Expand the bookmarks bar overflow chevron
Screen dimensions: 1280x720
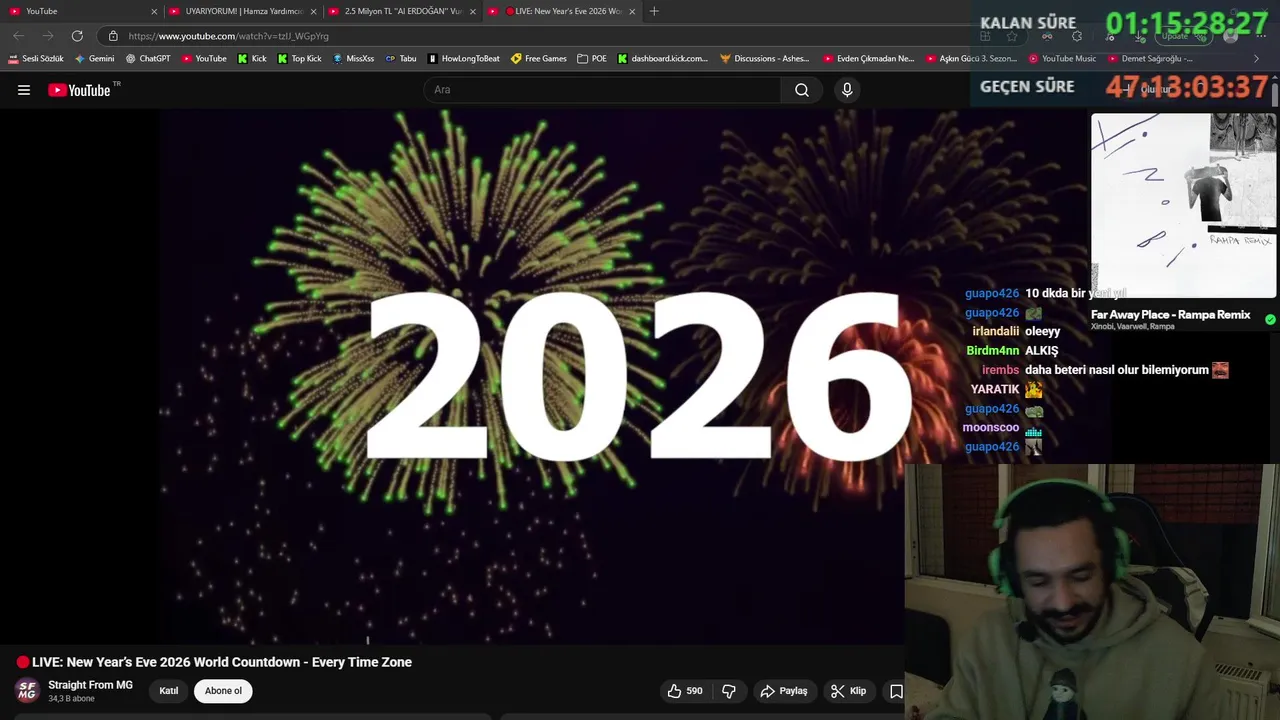(1256, 59)
